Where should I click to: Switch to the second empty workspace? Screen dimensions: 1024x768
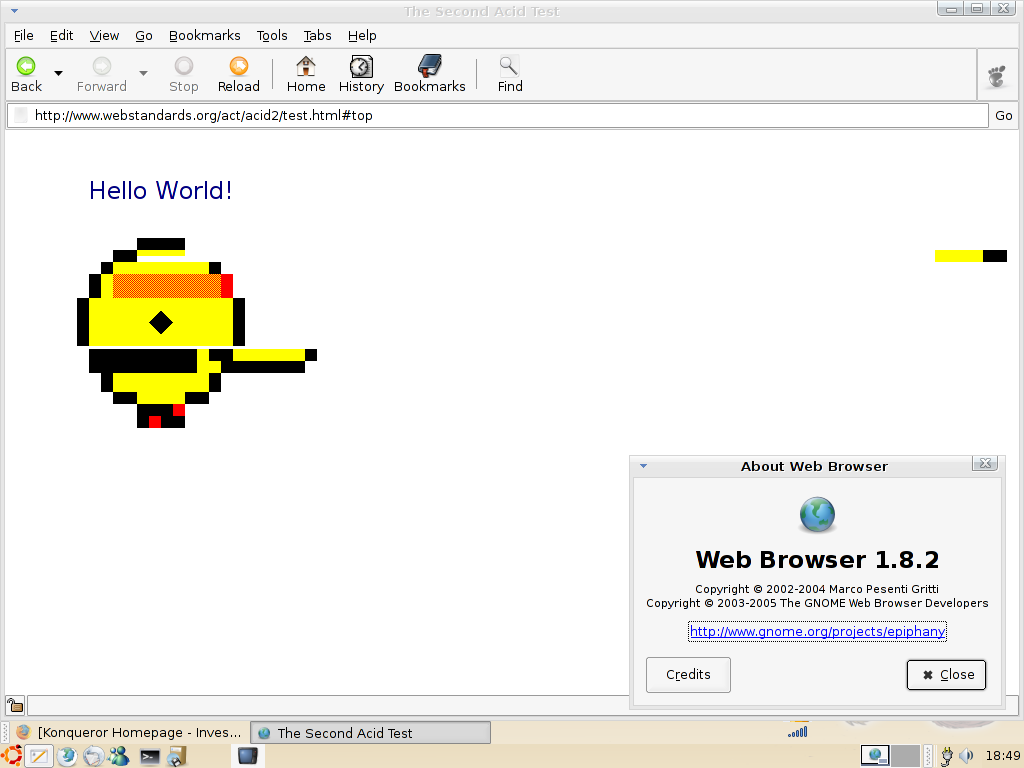(x=905, y=756)
